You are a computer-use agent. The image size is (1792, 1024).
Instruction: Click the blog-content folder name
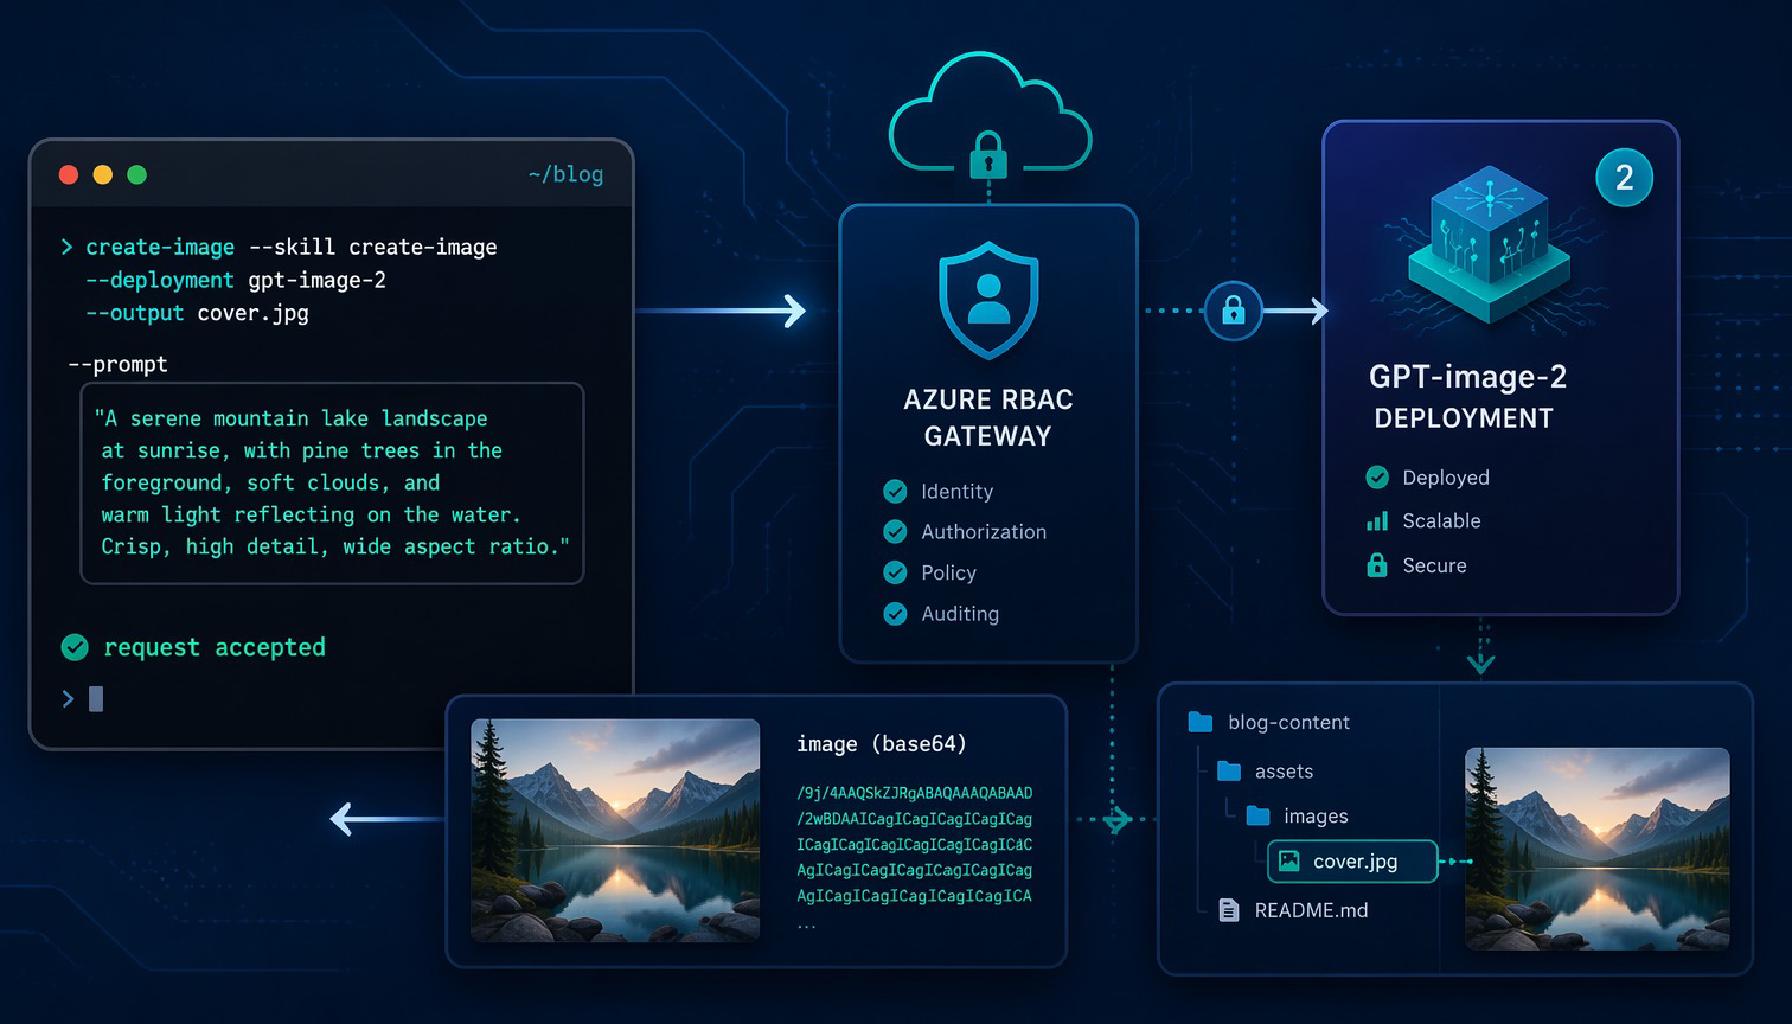pyautogui.click(x=1288, y=722)
